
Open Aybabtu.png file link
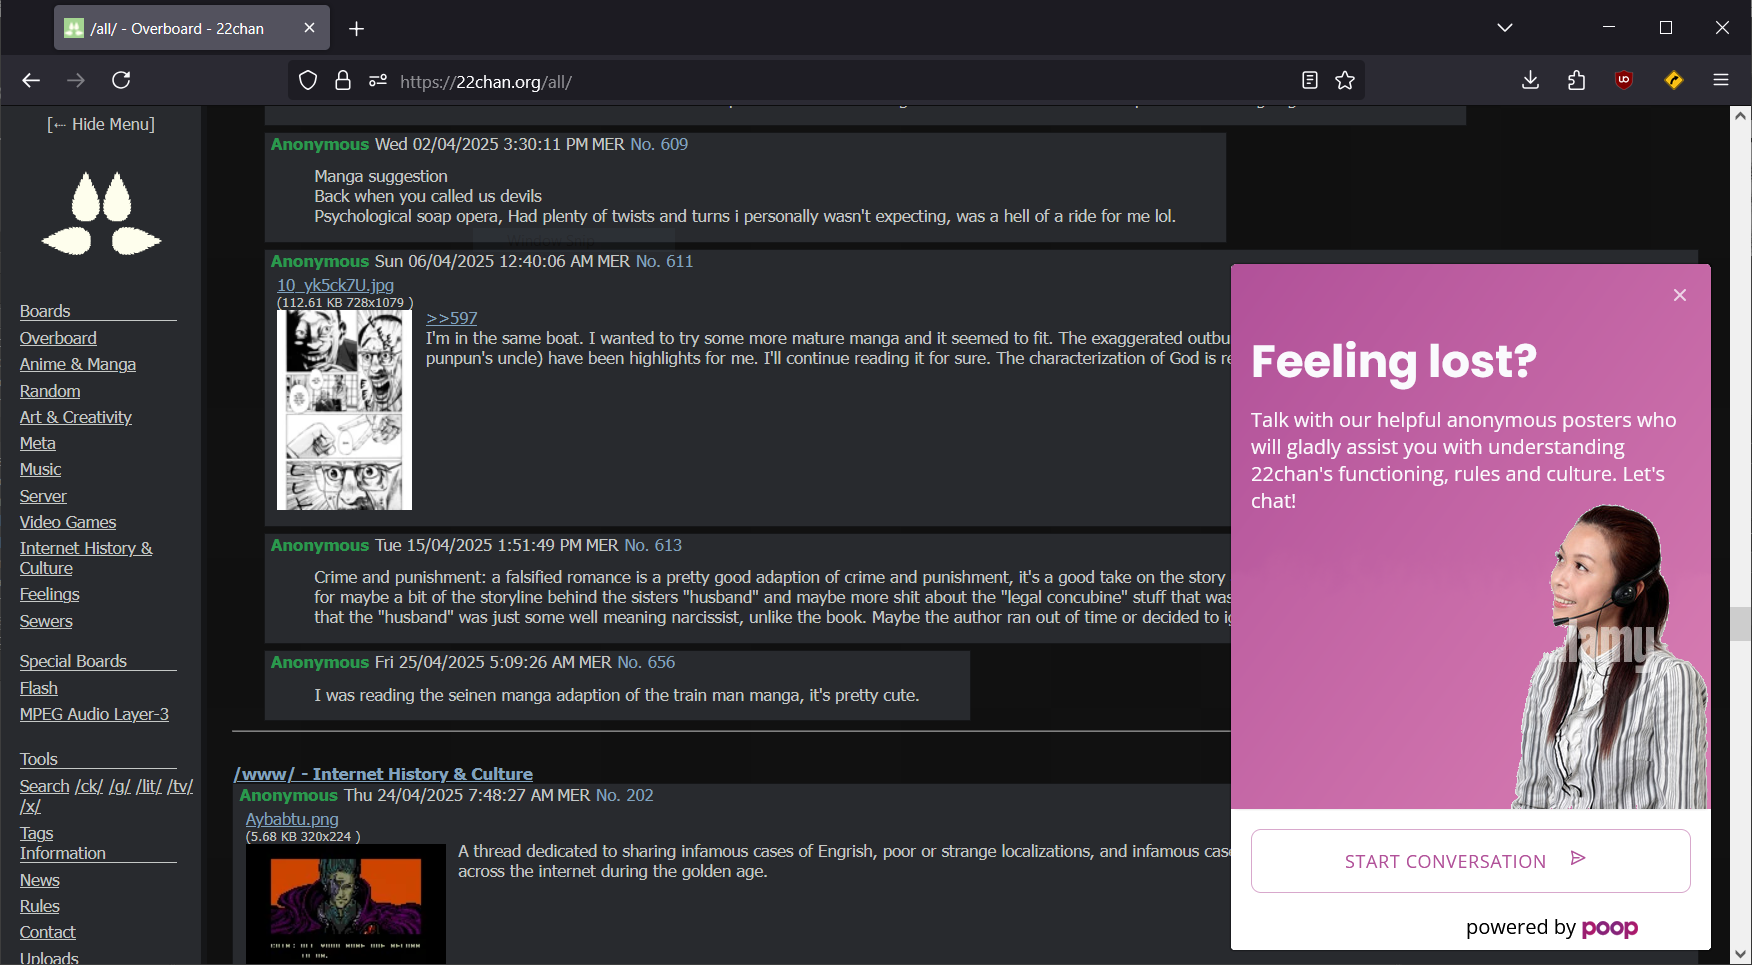point(292,819)
